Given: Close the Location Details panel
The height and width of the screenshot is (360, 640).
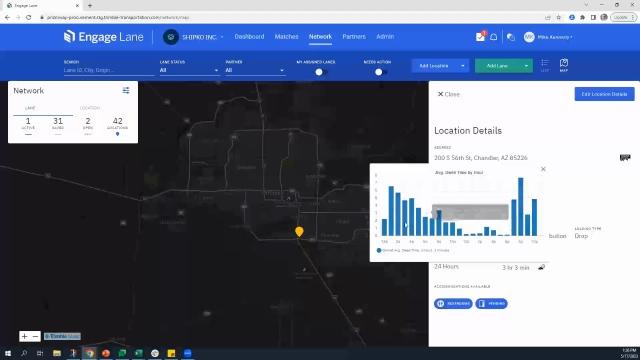Looking at the screenshot, I should click(x=449, y=94).
